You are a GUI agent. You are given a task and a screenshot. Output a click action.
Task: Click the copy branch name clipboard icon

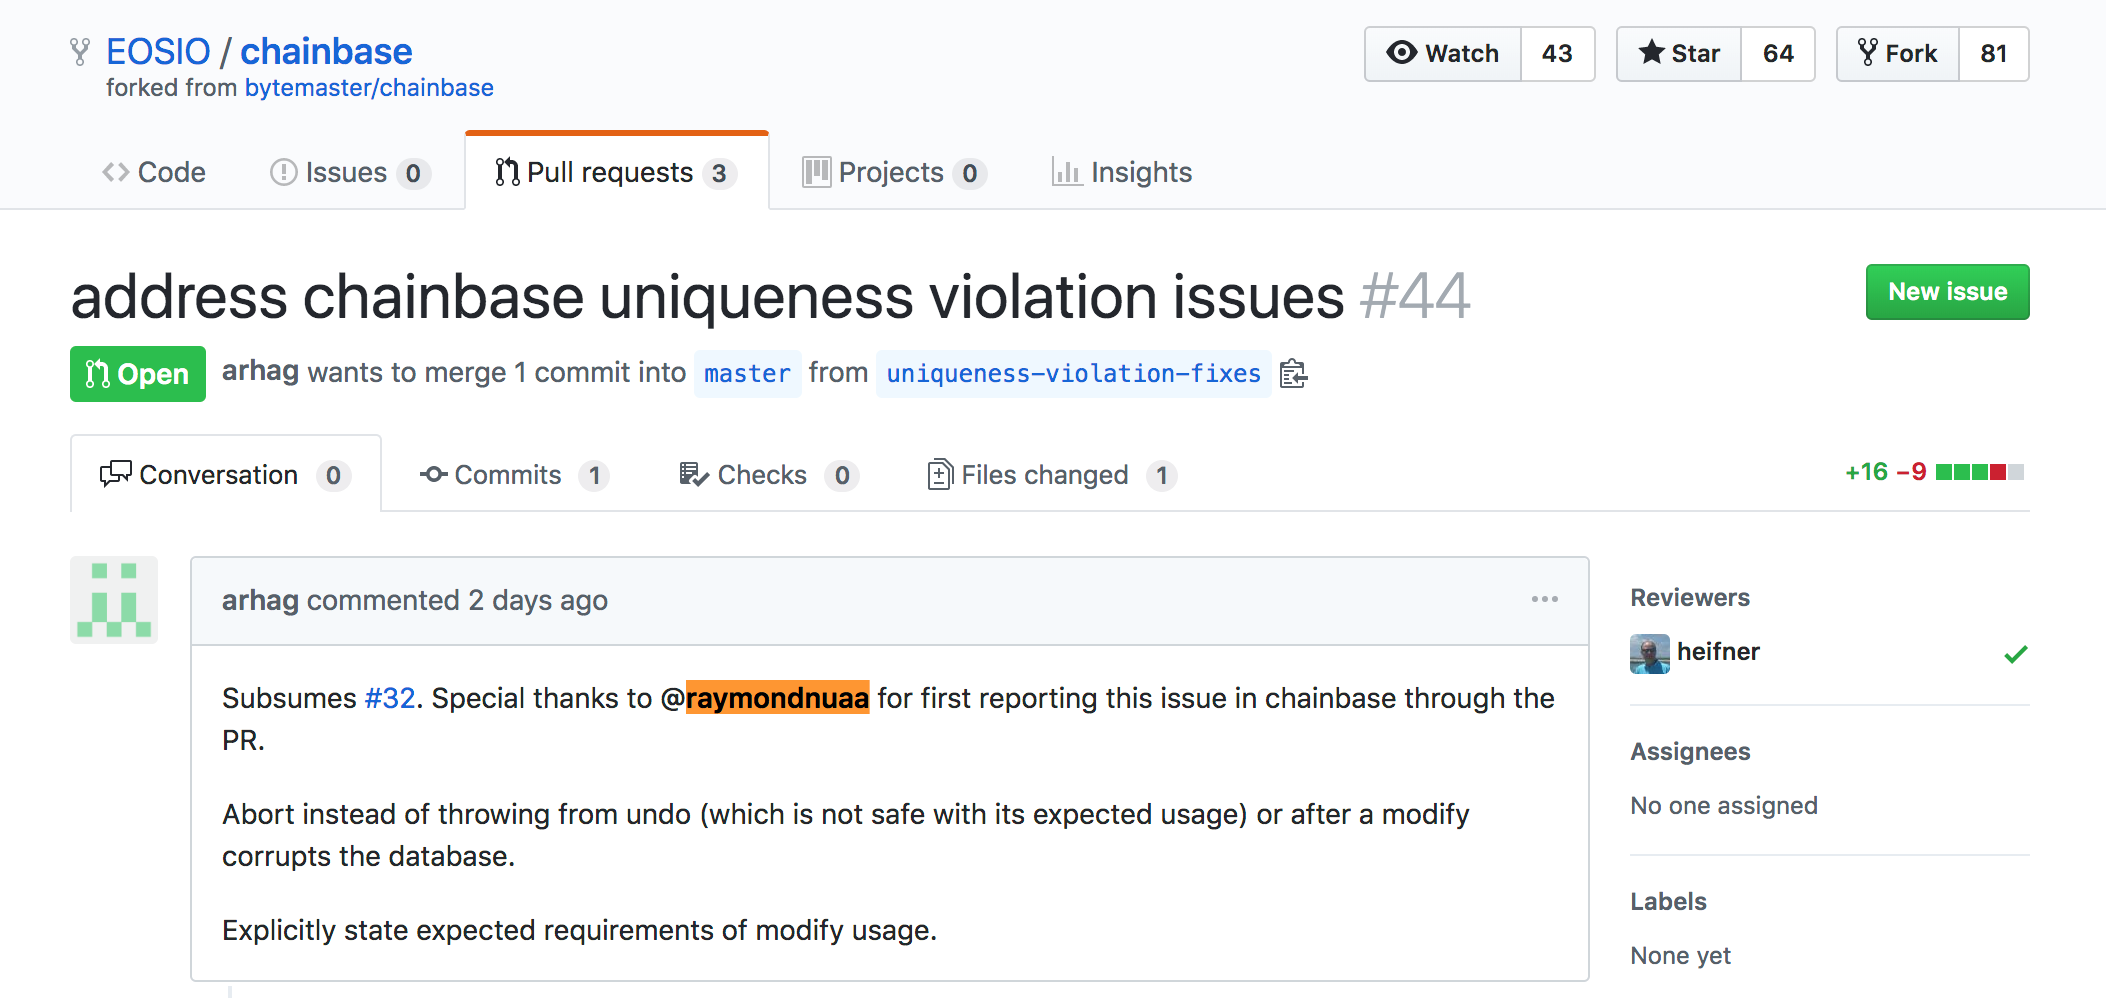1293,374
